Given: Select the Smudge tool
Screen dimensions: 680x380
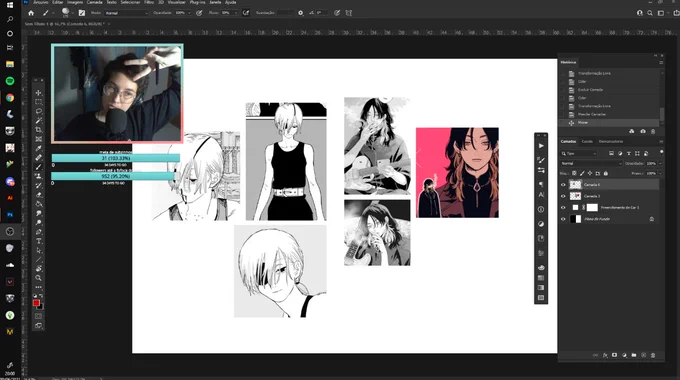Looking at the screenshot, I should pos(39,213).
